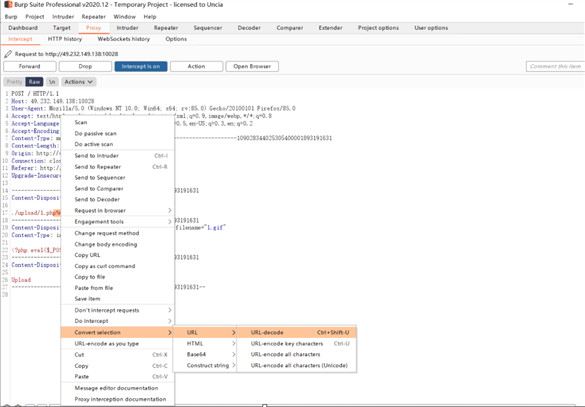Viewport: 585px width, 407px height.
Task: Click Send to Repeater
Action: (x=117, y=167)
